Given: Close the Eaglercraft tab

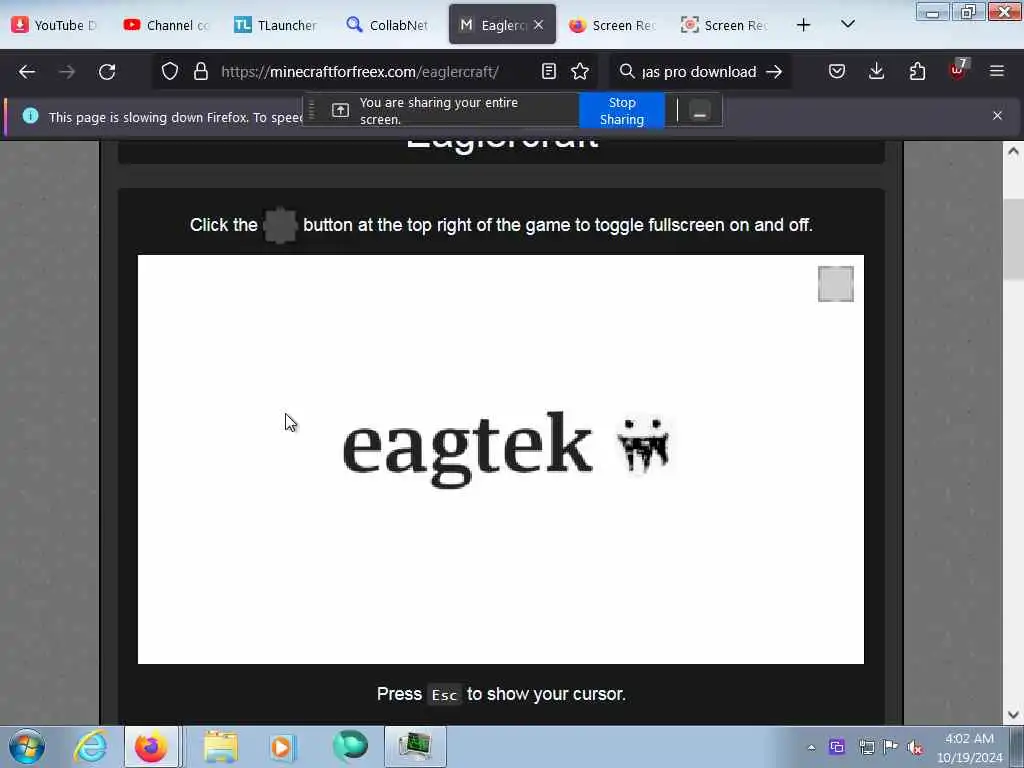Looking at the screenshot, I should click(x=538, y=25).
